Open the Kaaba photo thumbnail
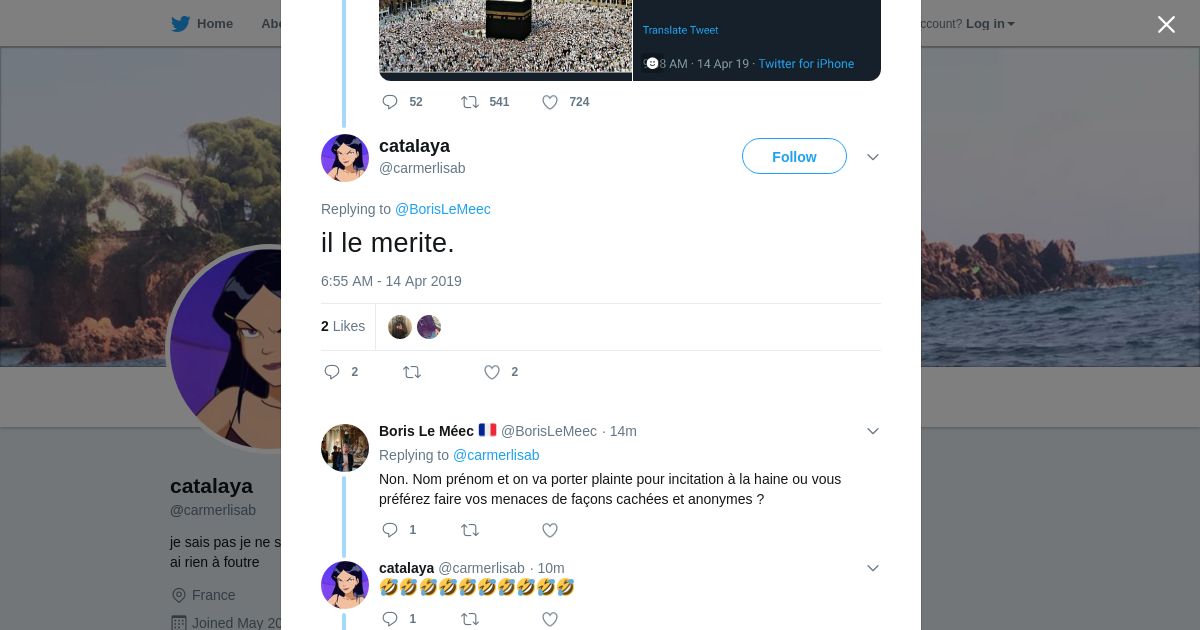The width and height of the screenshot is (1200, 630). click(x=505, y=36)
